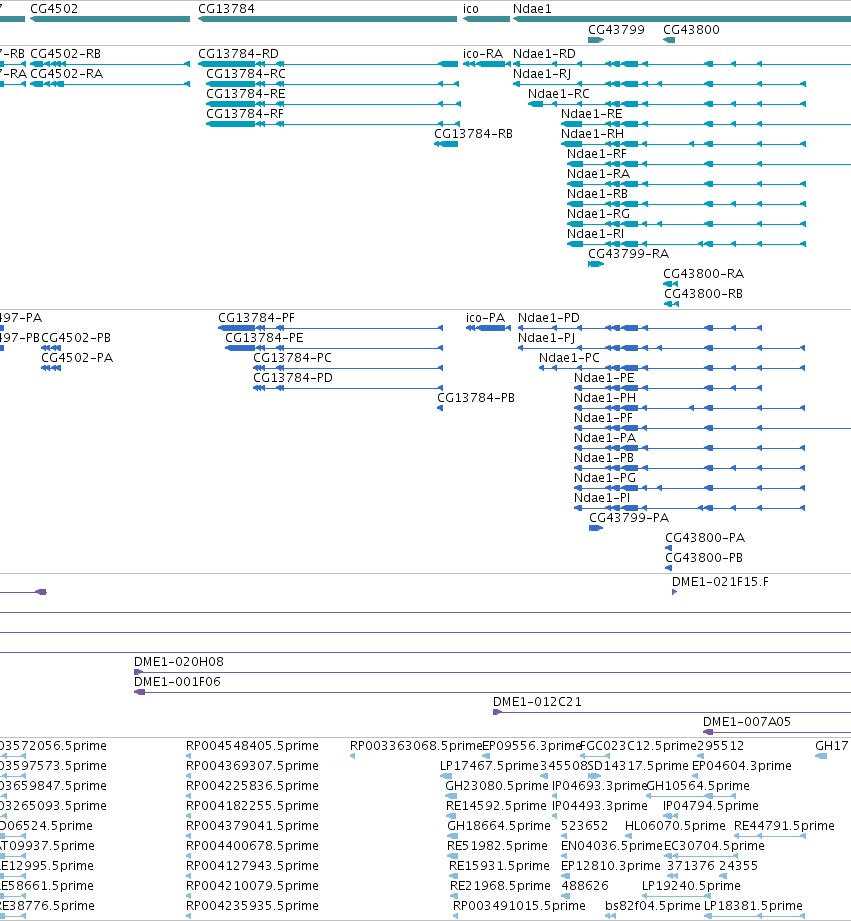
Task: Select protein label CG4502-PA
Action: 77,358
